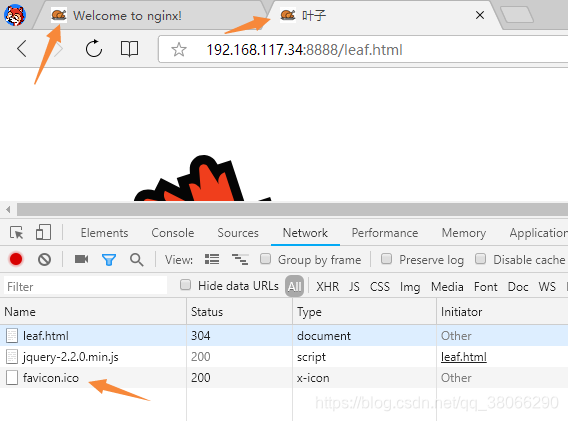Click the favicon.ico file icon
Viewport: 568px width, 421px height.
[x=12, y=378]
